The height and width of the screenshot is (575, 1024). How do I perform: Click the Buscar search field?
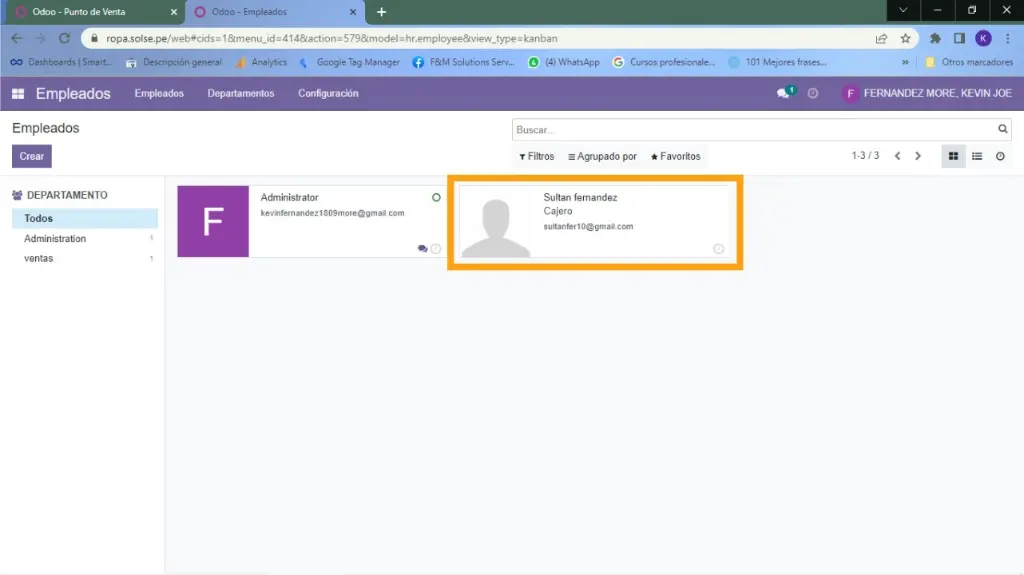click(750, 130)
